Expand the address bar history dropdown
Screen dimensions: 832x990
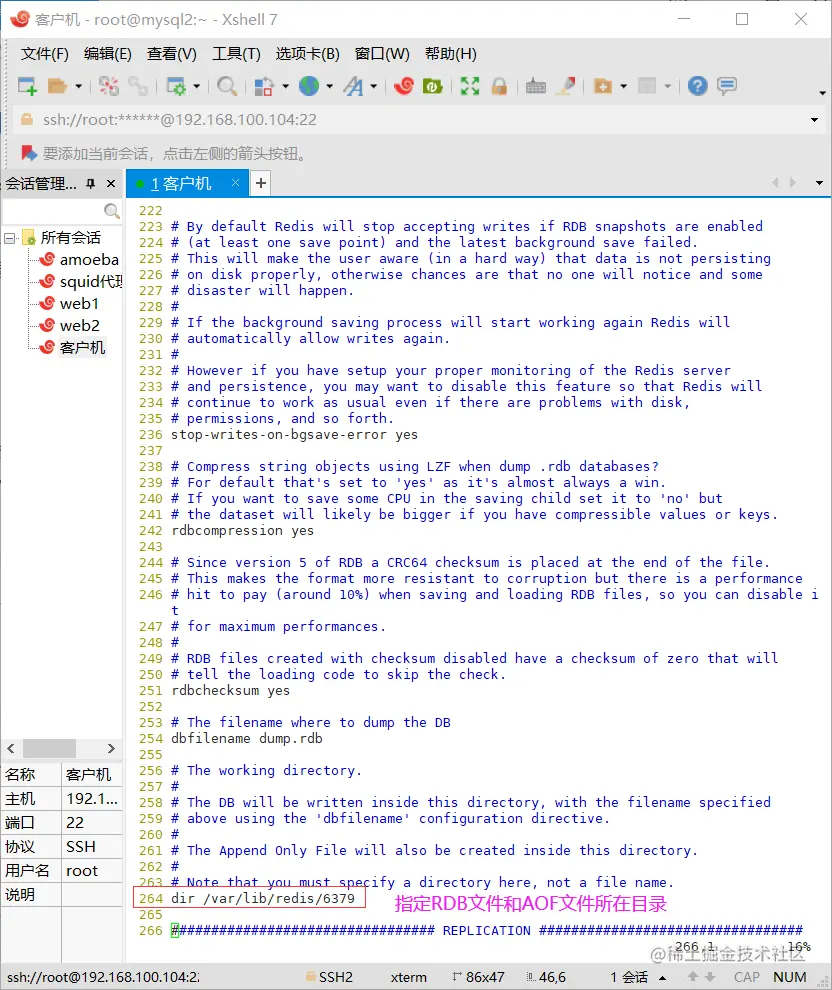tap(814, 120)
